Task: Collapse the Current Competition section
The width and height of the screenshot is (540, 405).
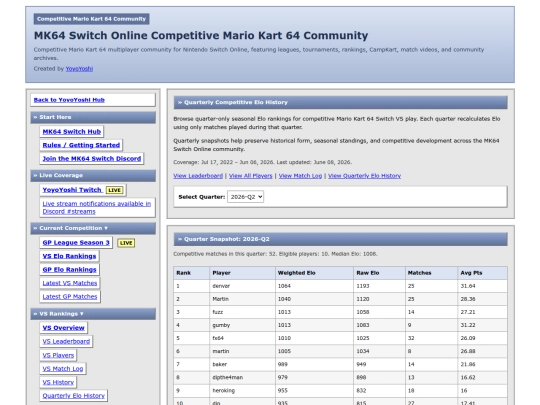Action: click(93, 228)
